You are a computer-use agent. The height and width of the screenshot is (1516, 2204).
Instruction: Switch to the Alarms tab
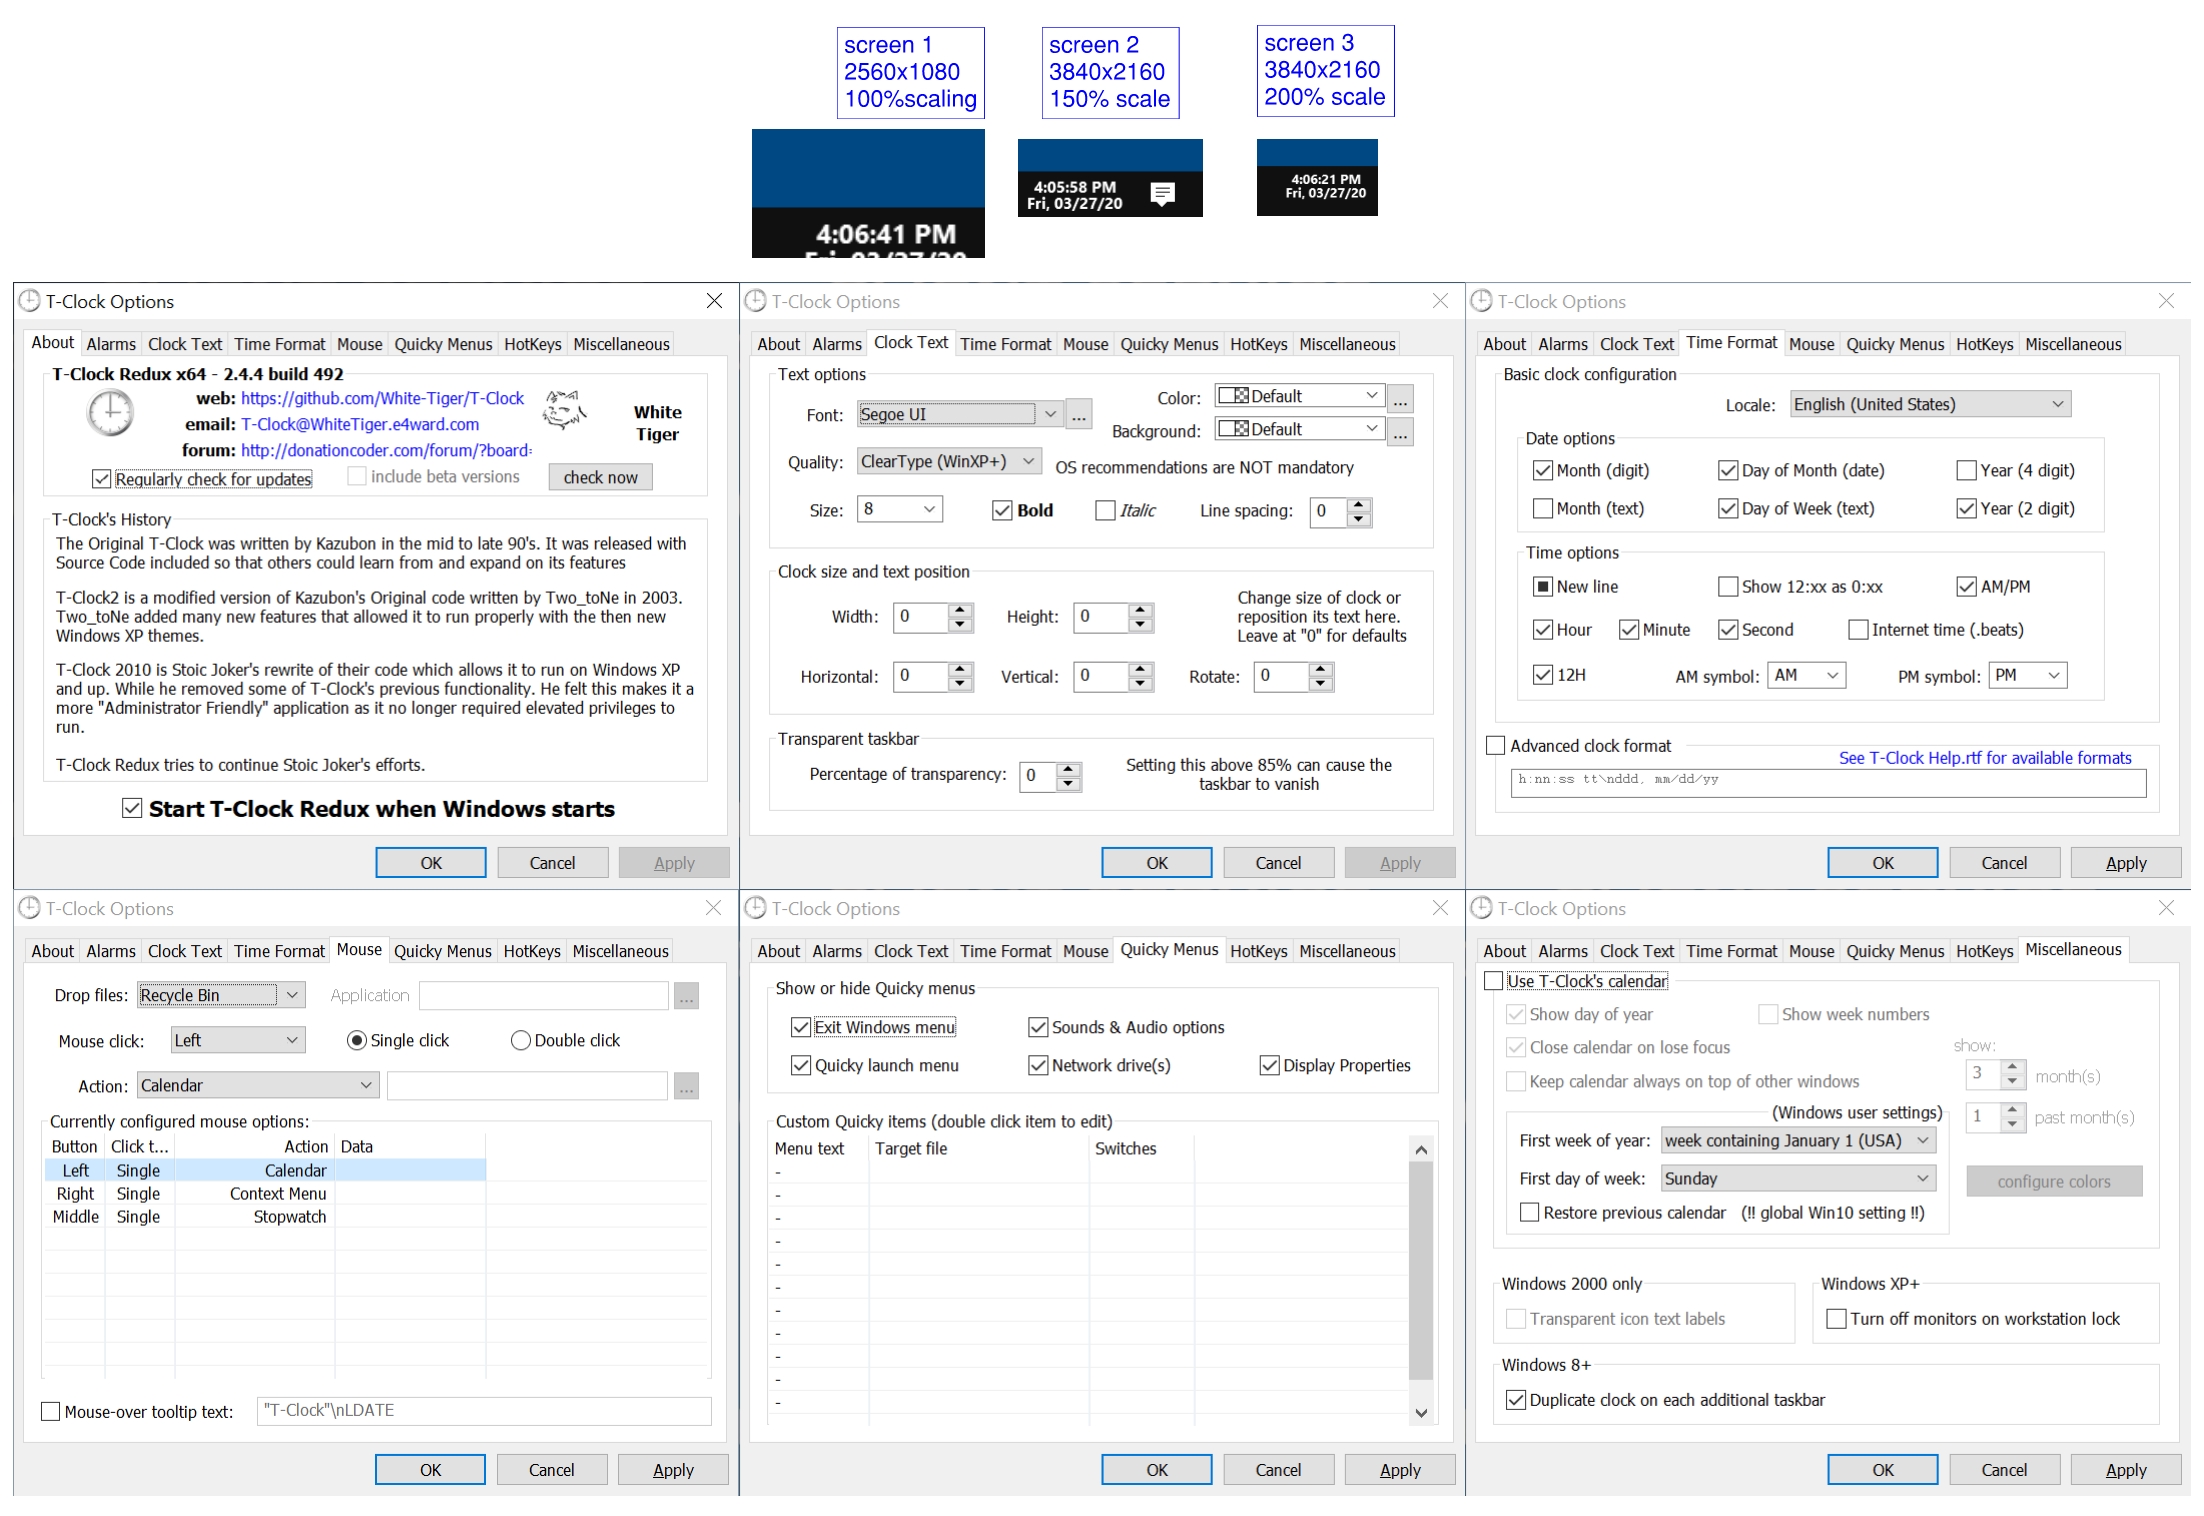111,343
